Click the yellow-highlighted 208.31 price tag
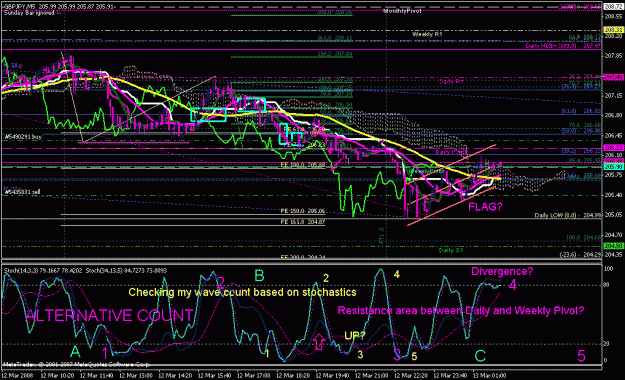The image size is (625, 380). [x=613, y=30]
